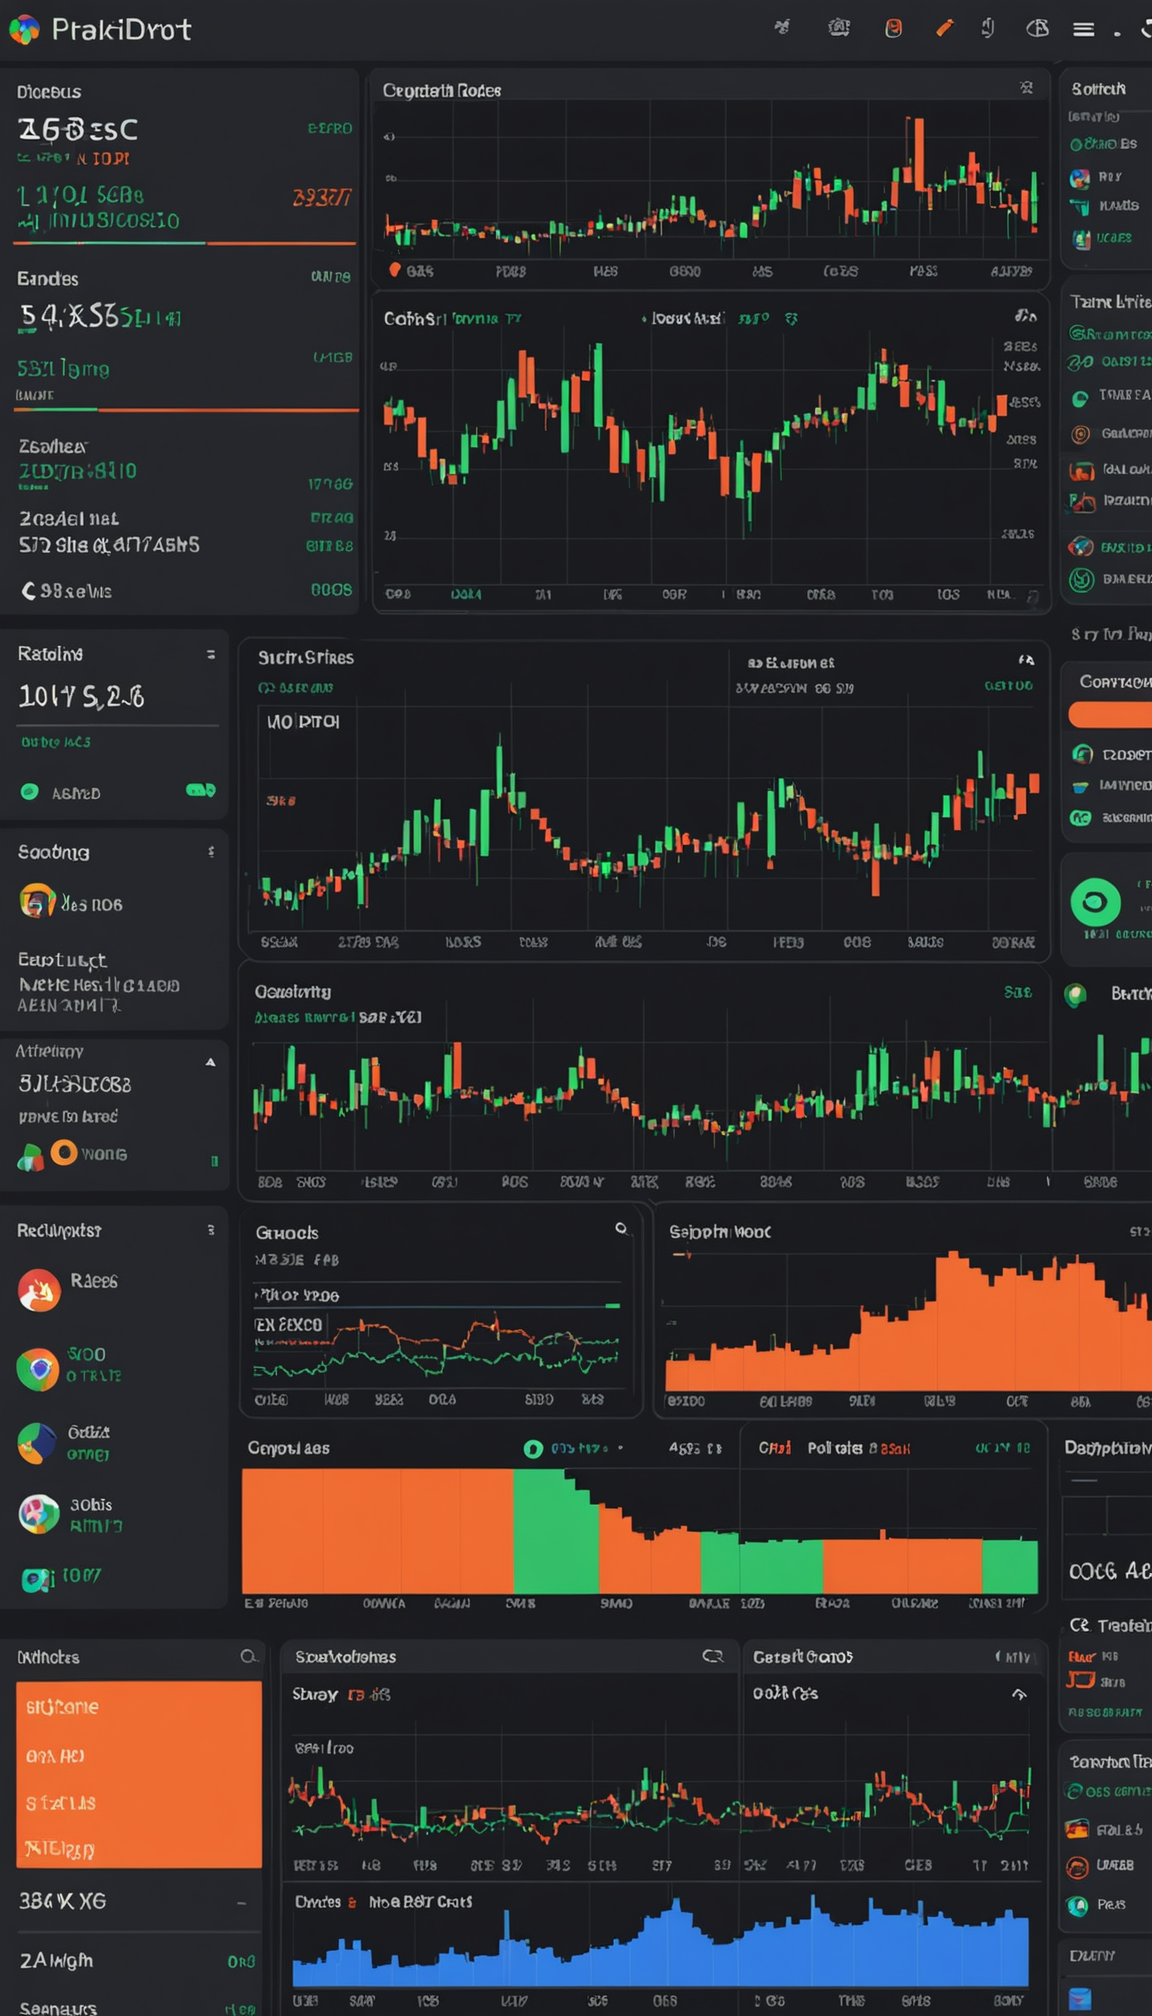
Task: Click the large green circle icon
Action: pyautogui.click(x=1095, y=902)
